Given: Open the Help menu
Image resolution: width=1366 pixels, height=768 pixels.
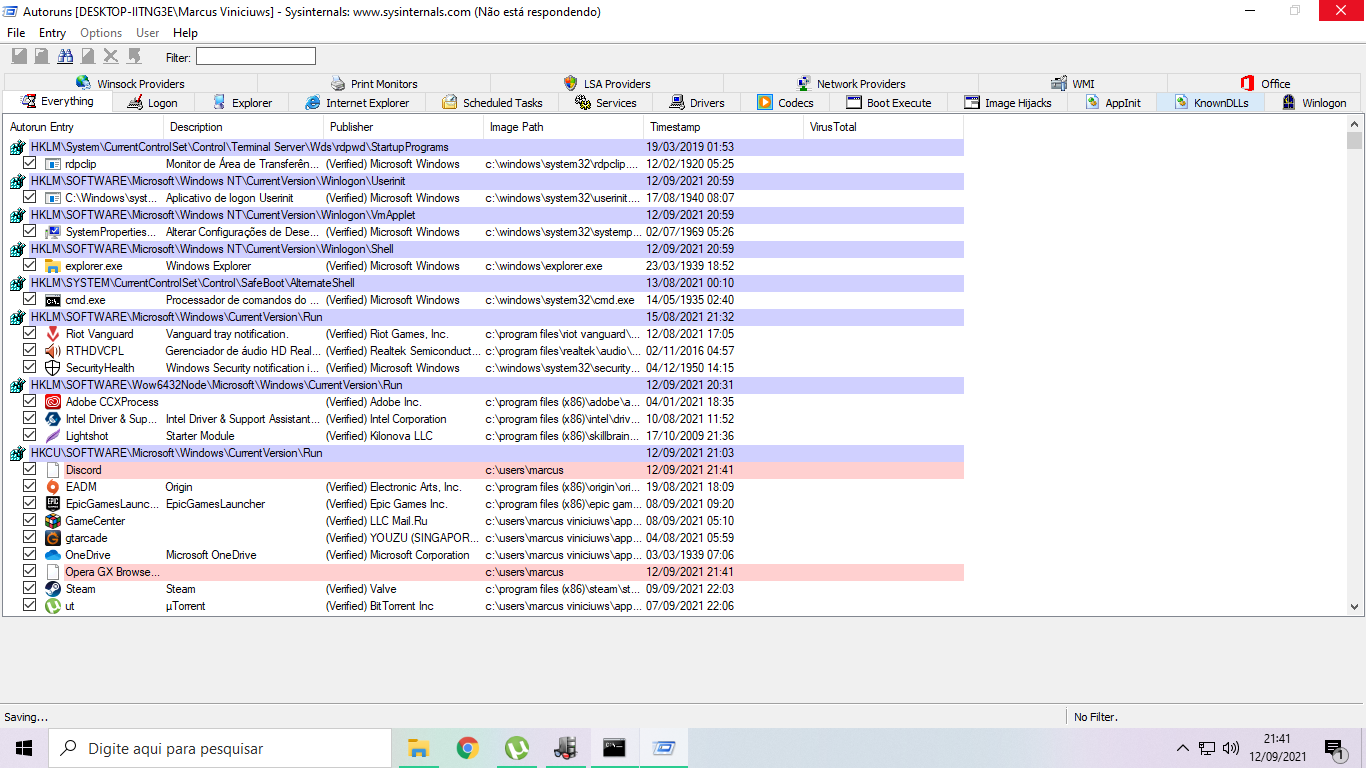Looking at the screenshot, I should (x=185, y=33).
